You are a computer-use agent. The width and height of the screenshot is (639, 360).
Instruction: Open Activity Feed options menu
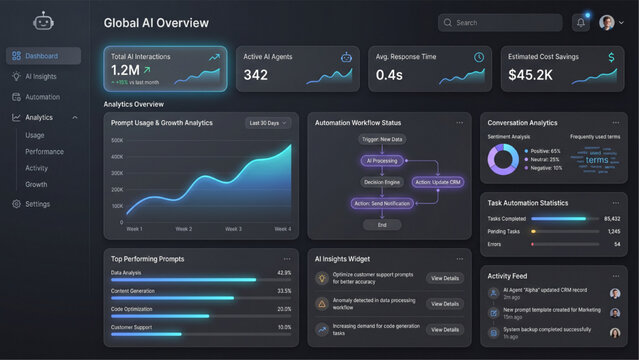pyautogui.click(x=616, y=276)
